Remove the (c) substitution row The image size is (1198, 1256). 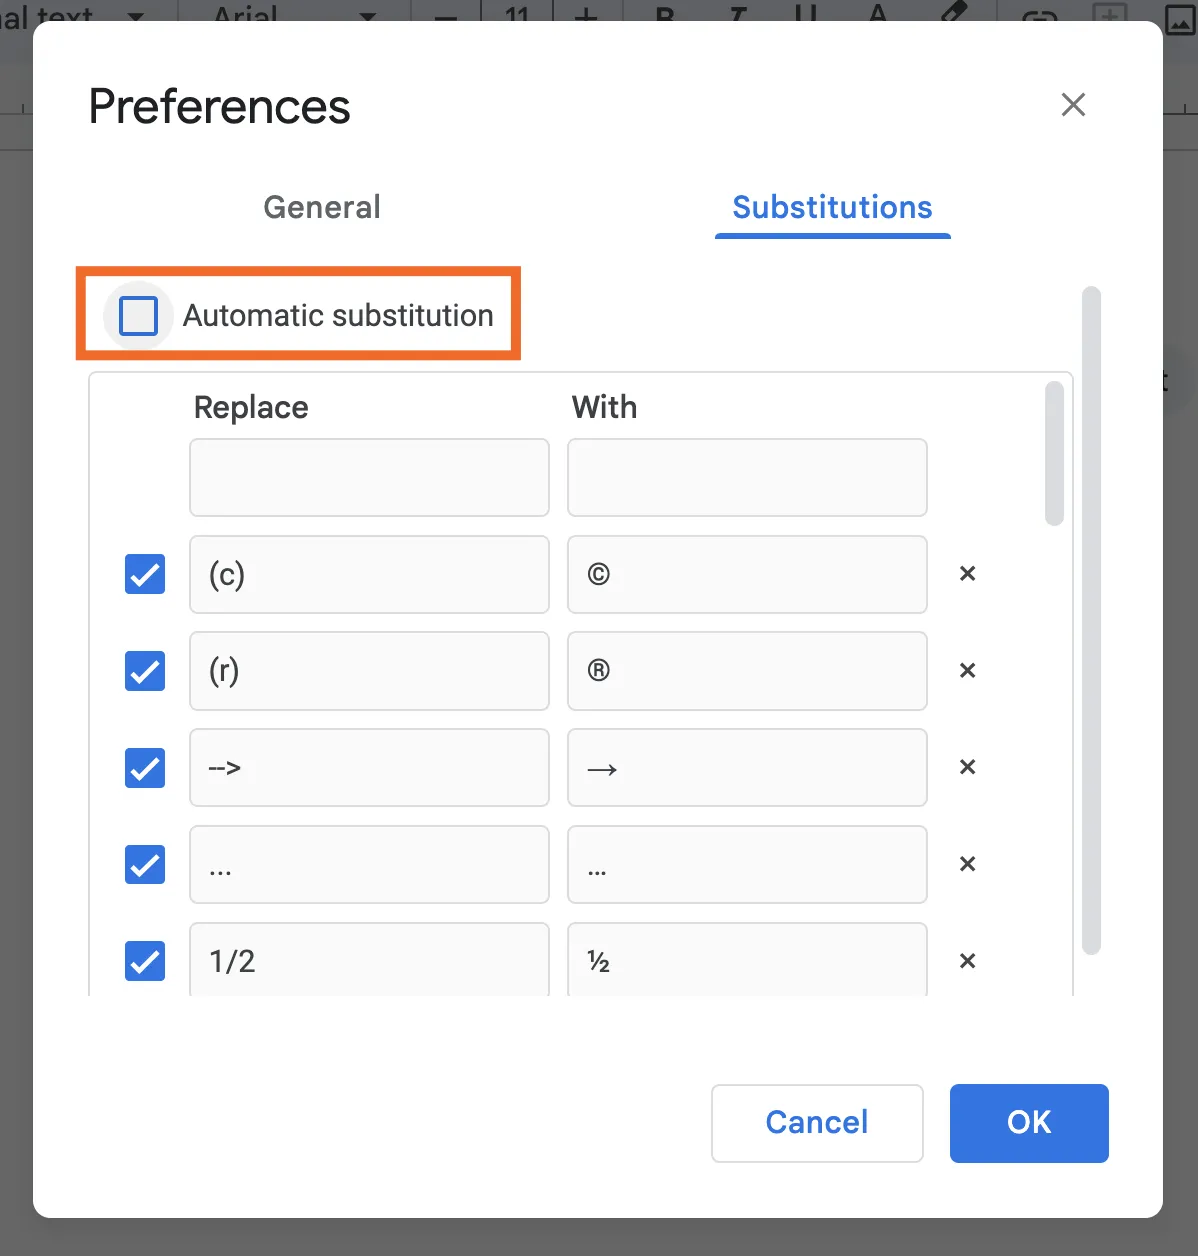pos(967,574)
